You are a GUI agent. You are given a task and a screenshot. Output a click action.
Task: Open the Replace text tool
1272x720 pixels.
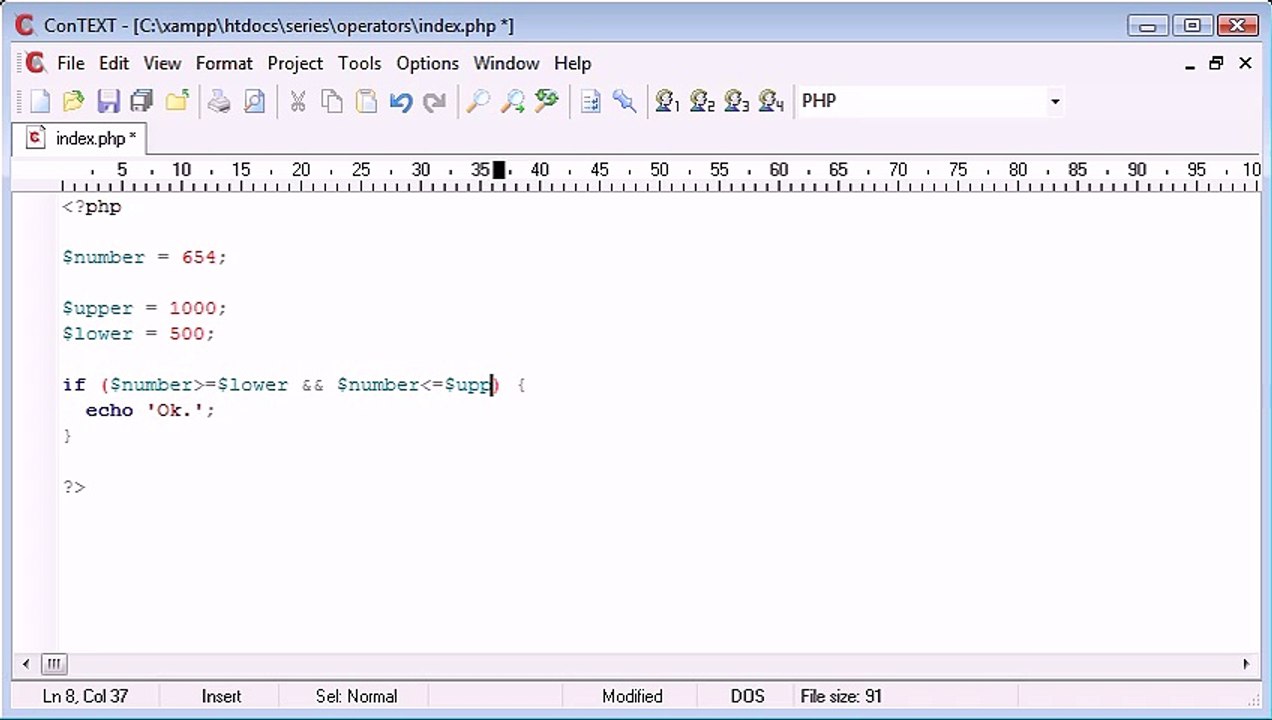pyautogui.click(x=546, y=101)
